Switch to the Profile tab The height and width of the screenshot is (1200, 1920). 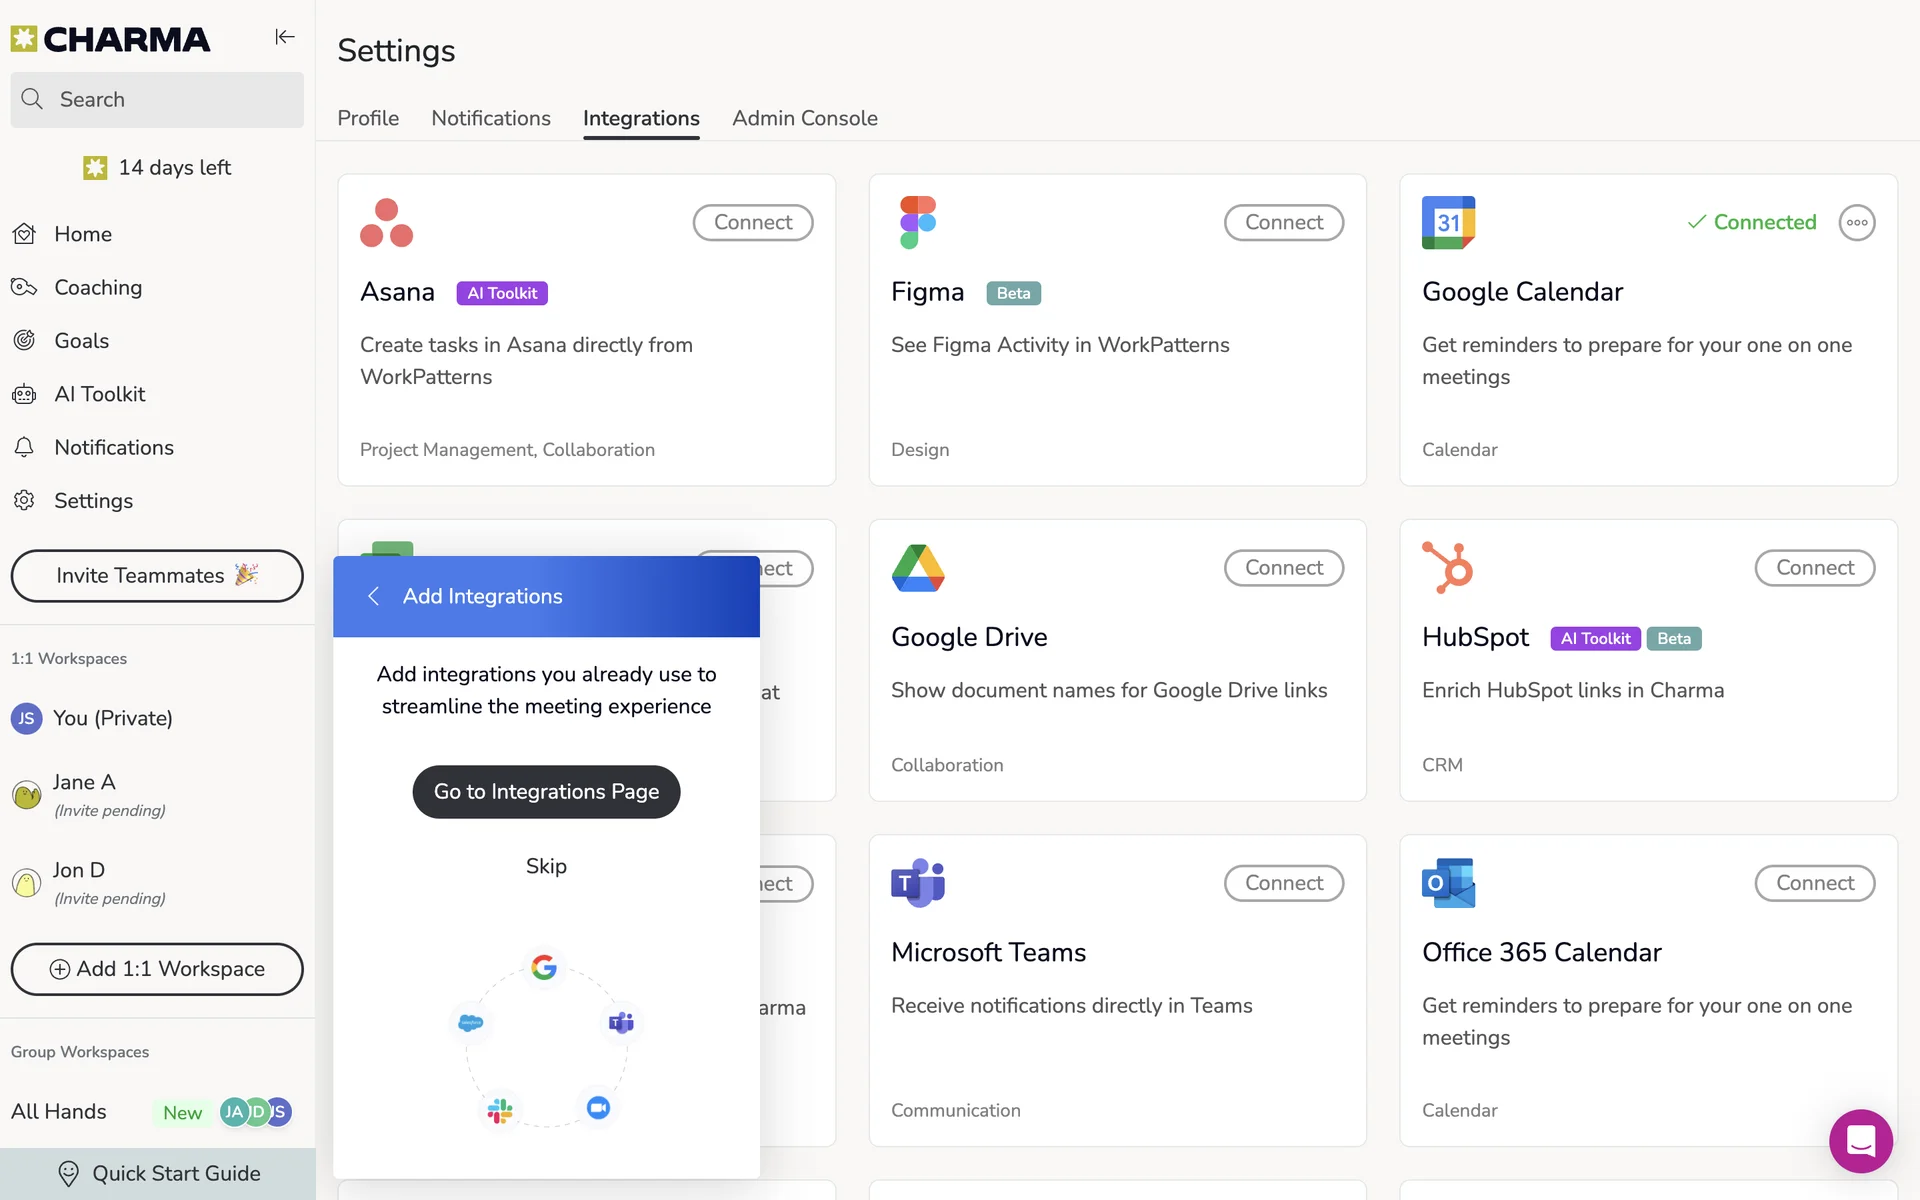[x=367, y=118]
